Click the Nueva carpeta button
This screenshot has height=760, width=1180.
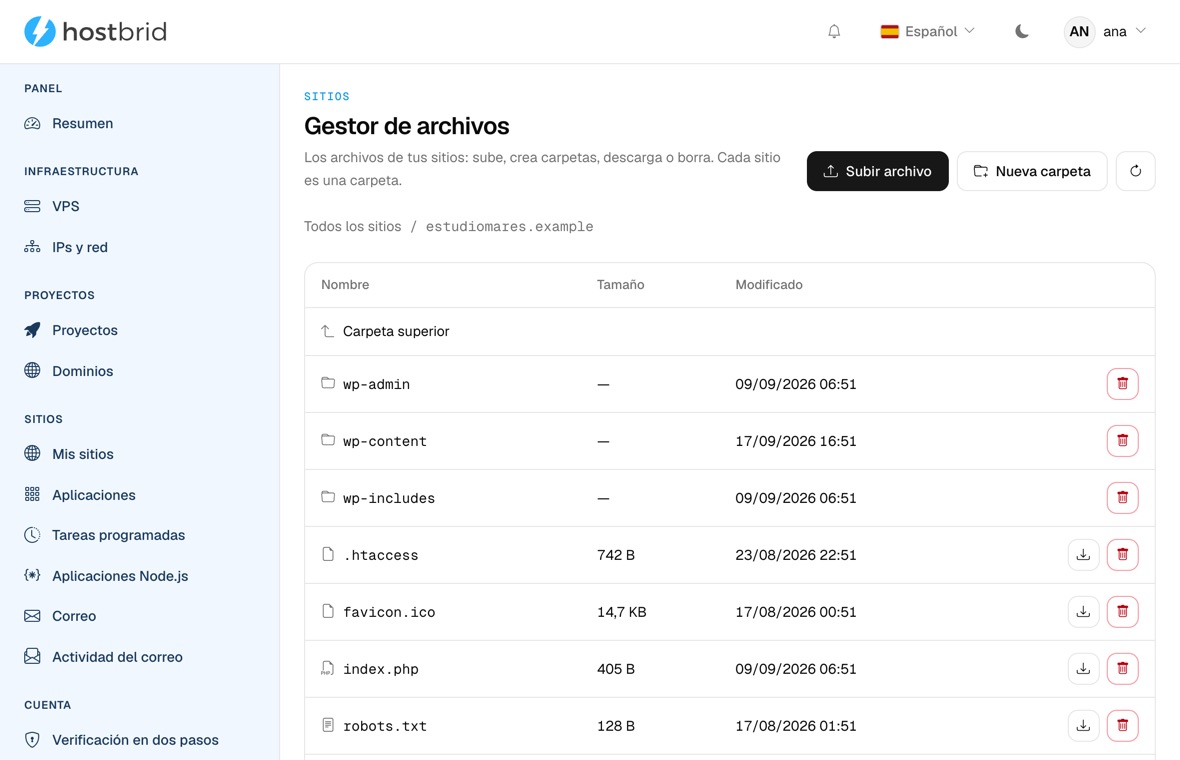tap(1032, 171)
